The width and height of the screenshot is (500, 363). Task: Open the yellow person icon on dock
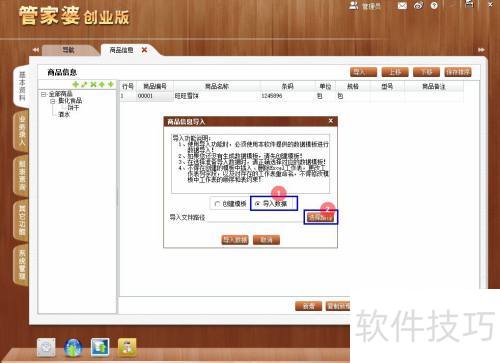pos(127,347)
